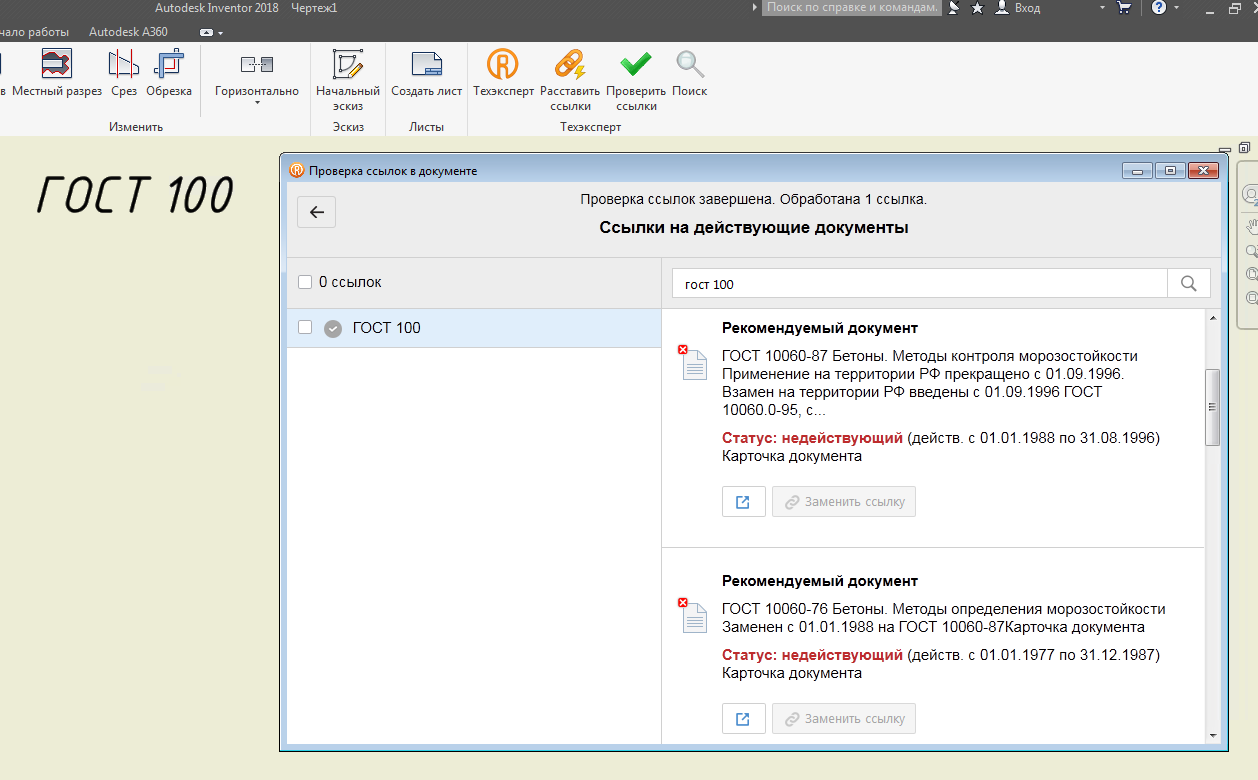Open Поиск magnifier tool in ribbon
Viewport: 1258px width, 780px height.
(689, 66)
